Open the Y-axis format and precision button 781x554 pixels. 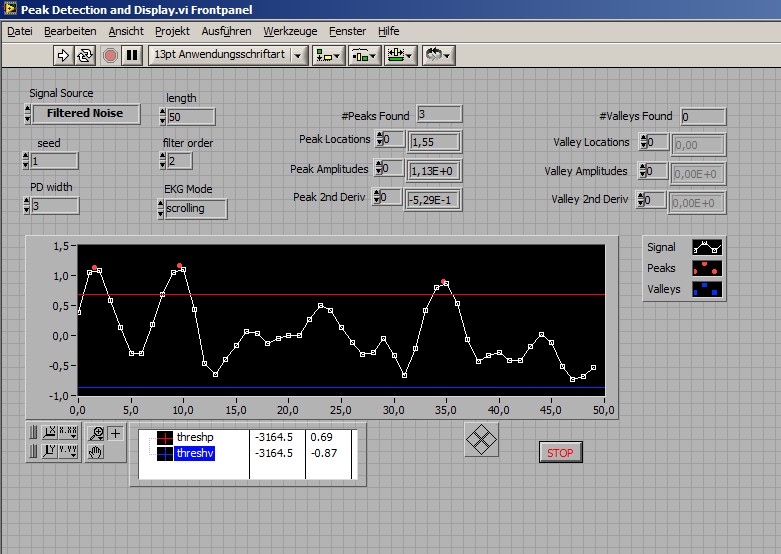tap(68, 451)
